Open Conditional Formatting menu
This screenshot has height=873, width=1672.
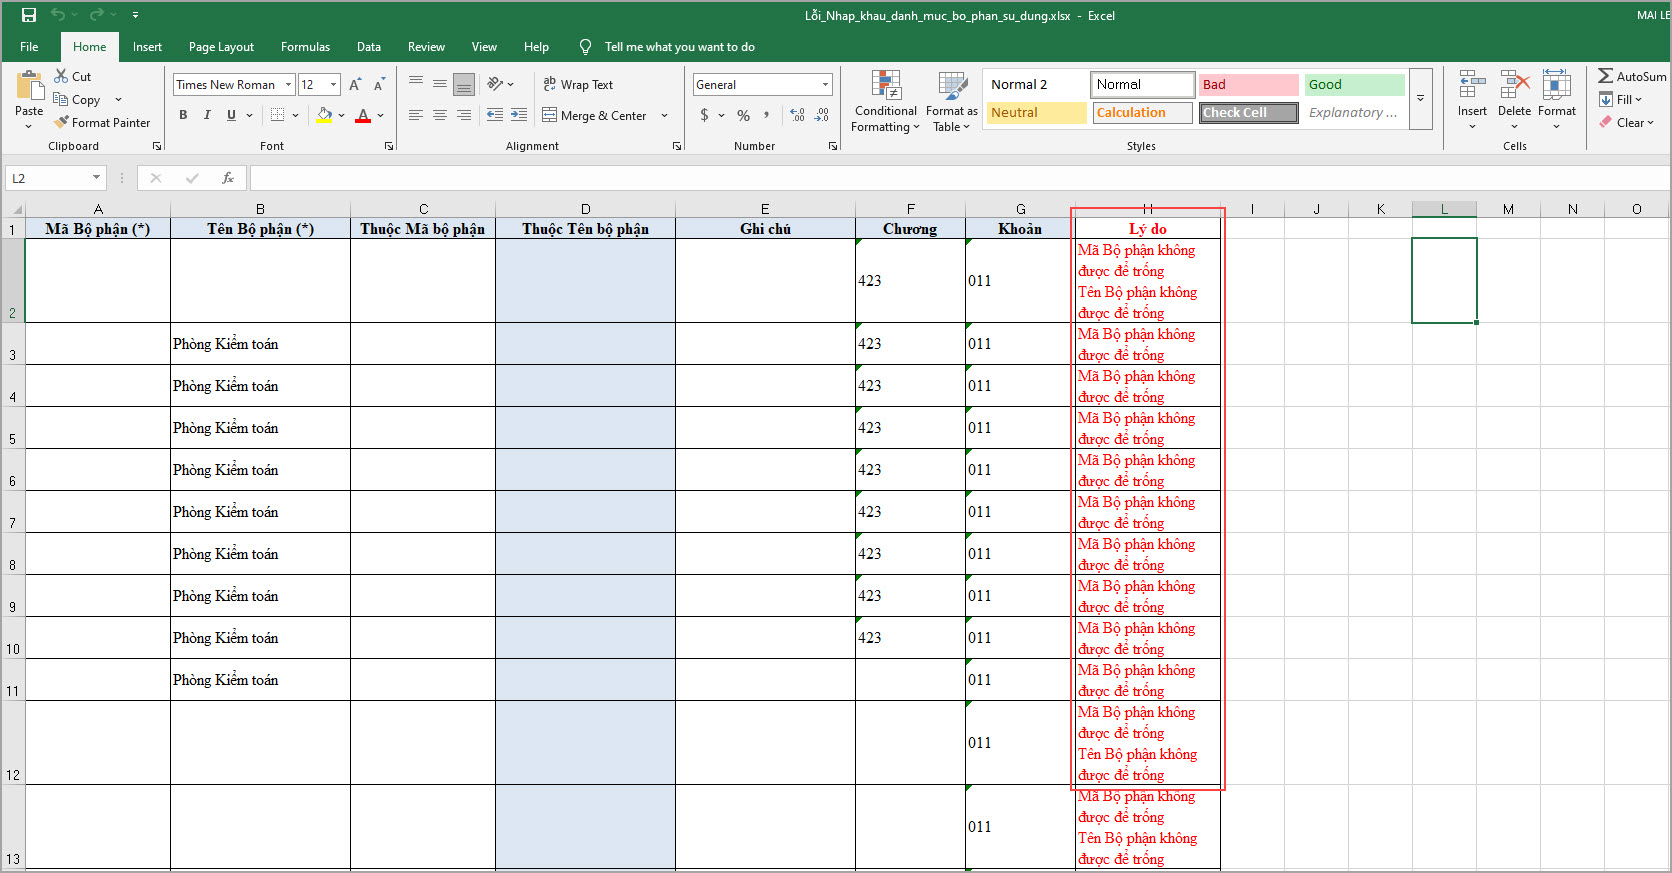(x=885, y=102)
